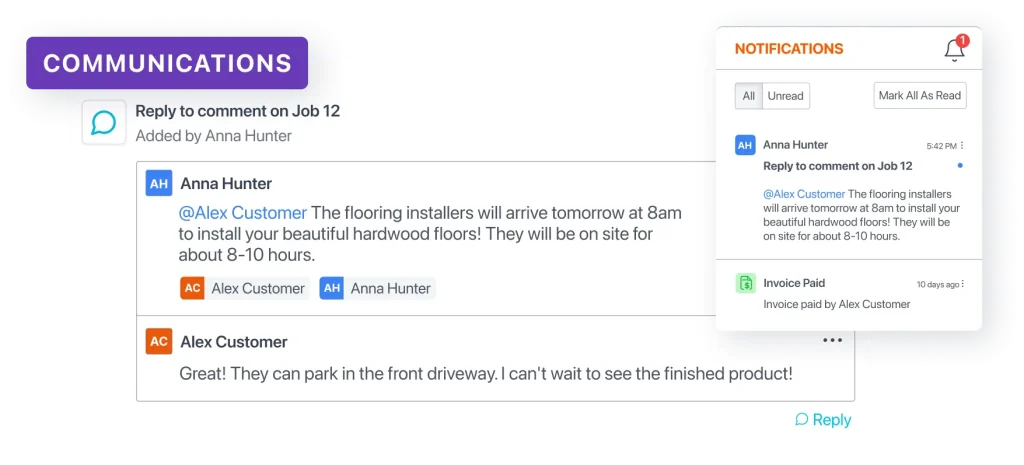The height and width of the screenshot is (465, 1024).
Task: Open the Reply to comment on Job 12 notification
Action: 837,166
